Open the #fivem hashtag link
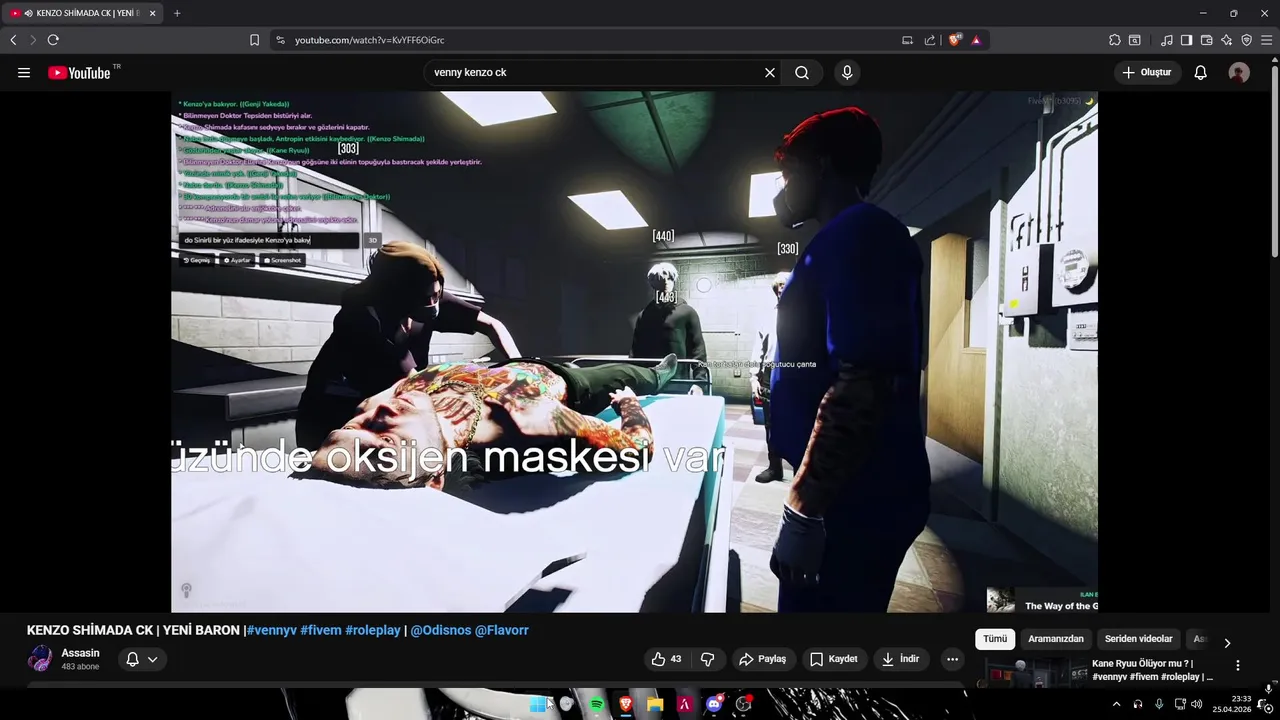Image resolution: width=1280 pixels, height=720 pixels. (321, 631)
